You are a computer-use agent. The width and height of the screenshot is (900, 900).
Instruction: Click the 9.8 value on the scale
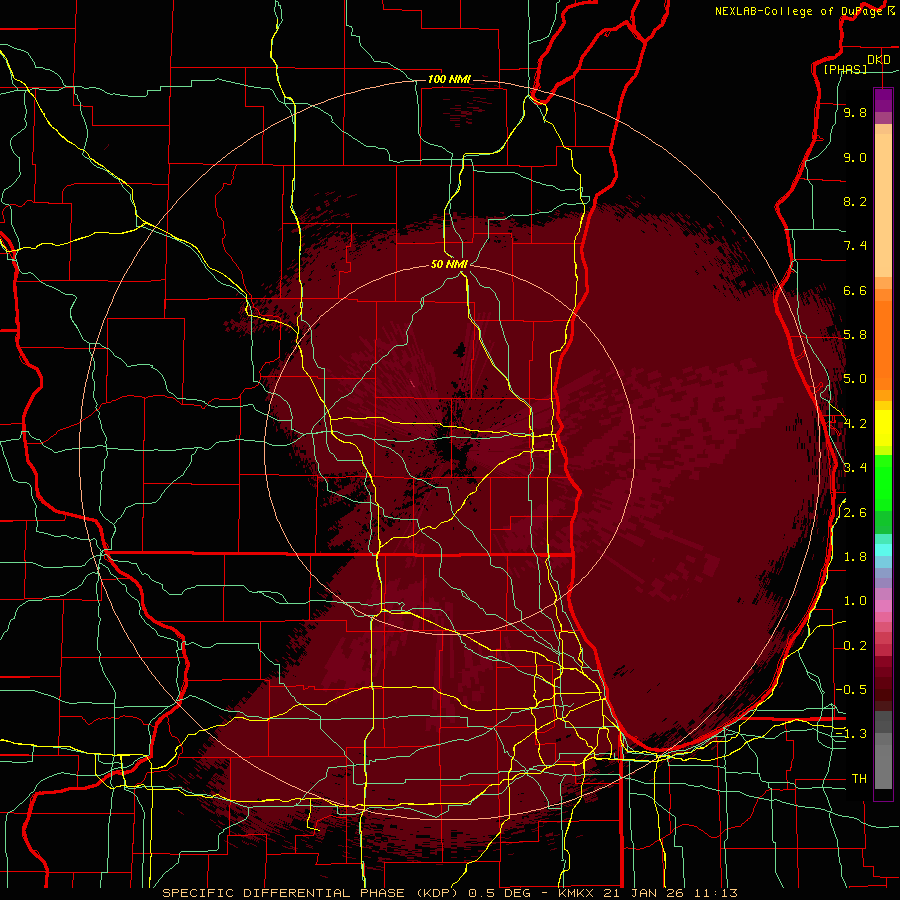click(x=855, y=112)
